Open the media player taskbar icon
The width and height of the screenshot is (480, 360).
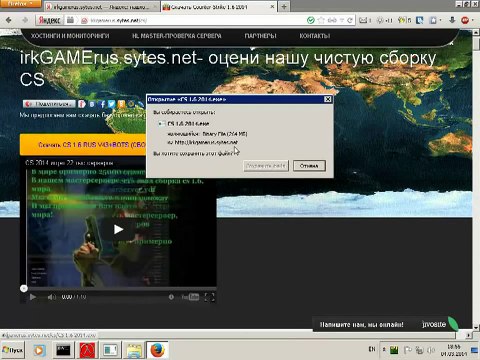pos(39,350)
